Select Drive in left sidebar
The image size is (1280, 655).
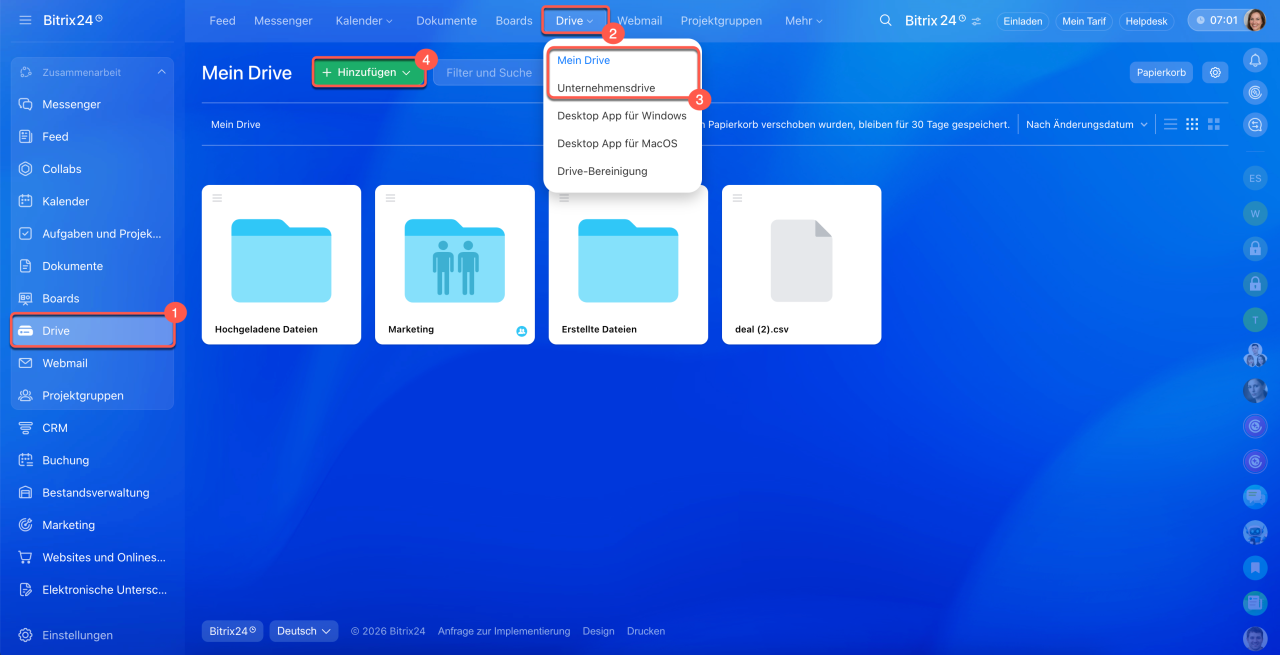93,331
